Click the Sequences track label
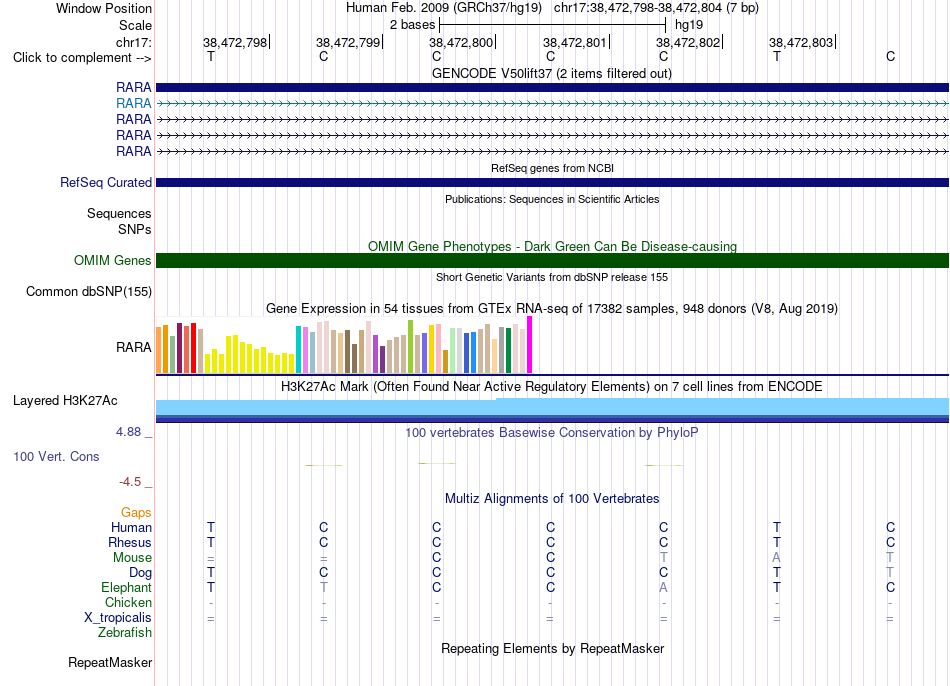This screenshot has width=950, height=686. [x=119, y=213]
